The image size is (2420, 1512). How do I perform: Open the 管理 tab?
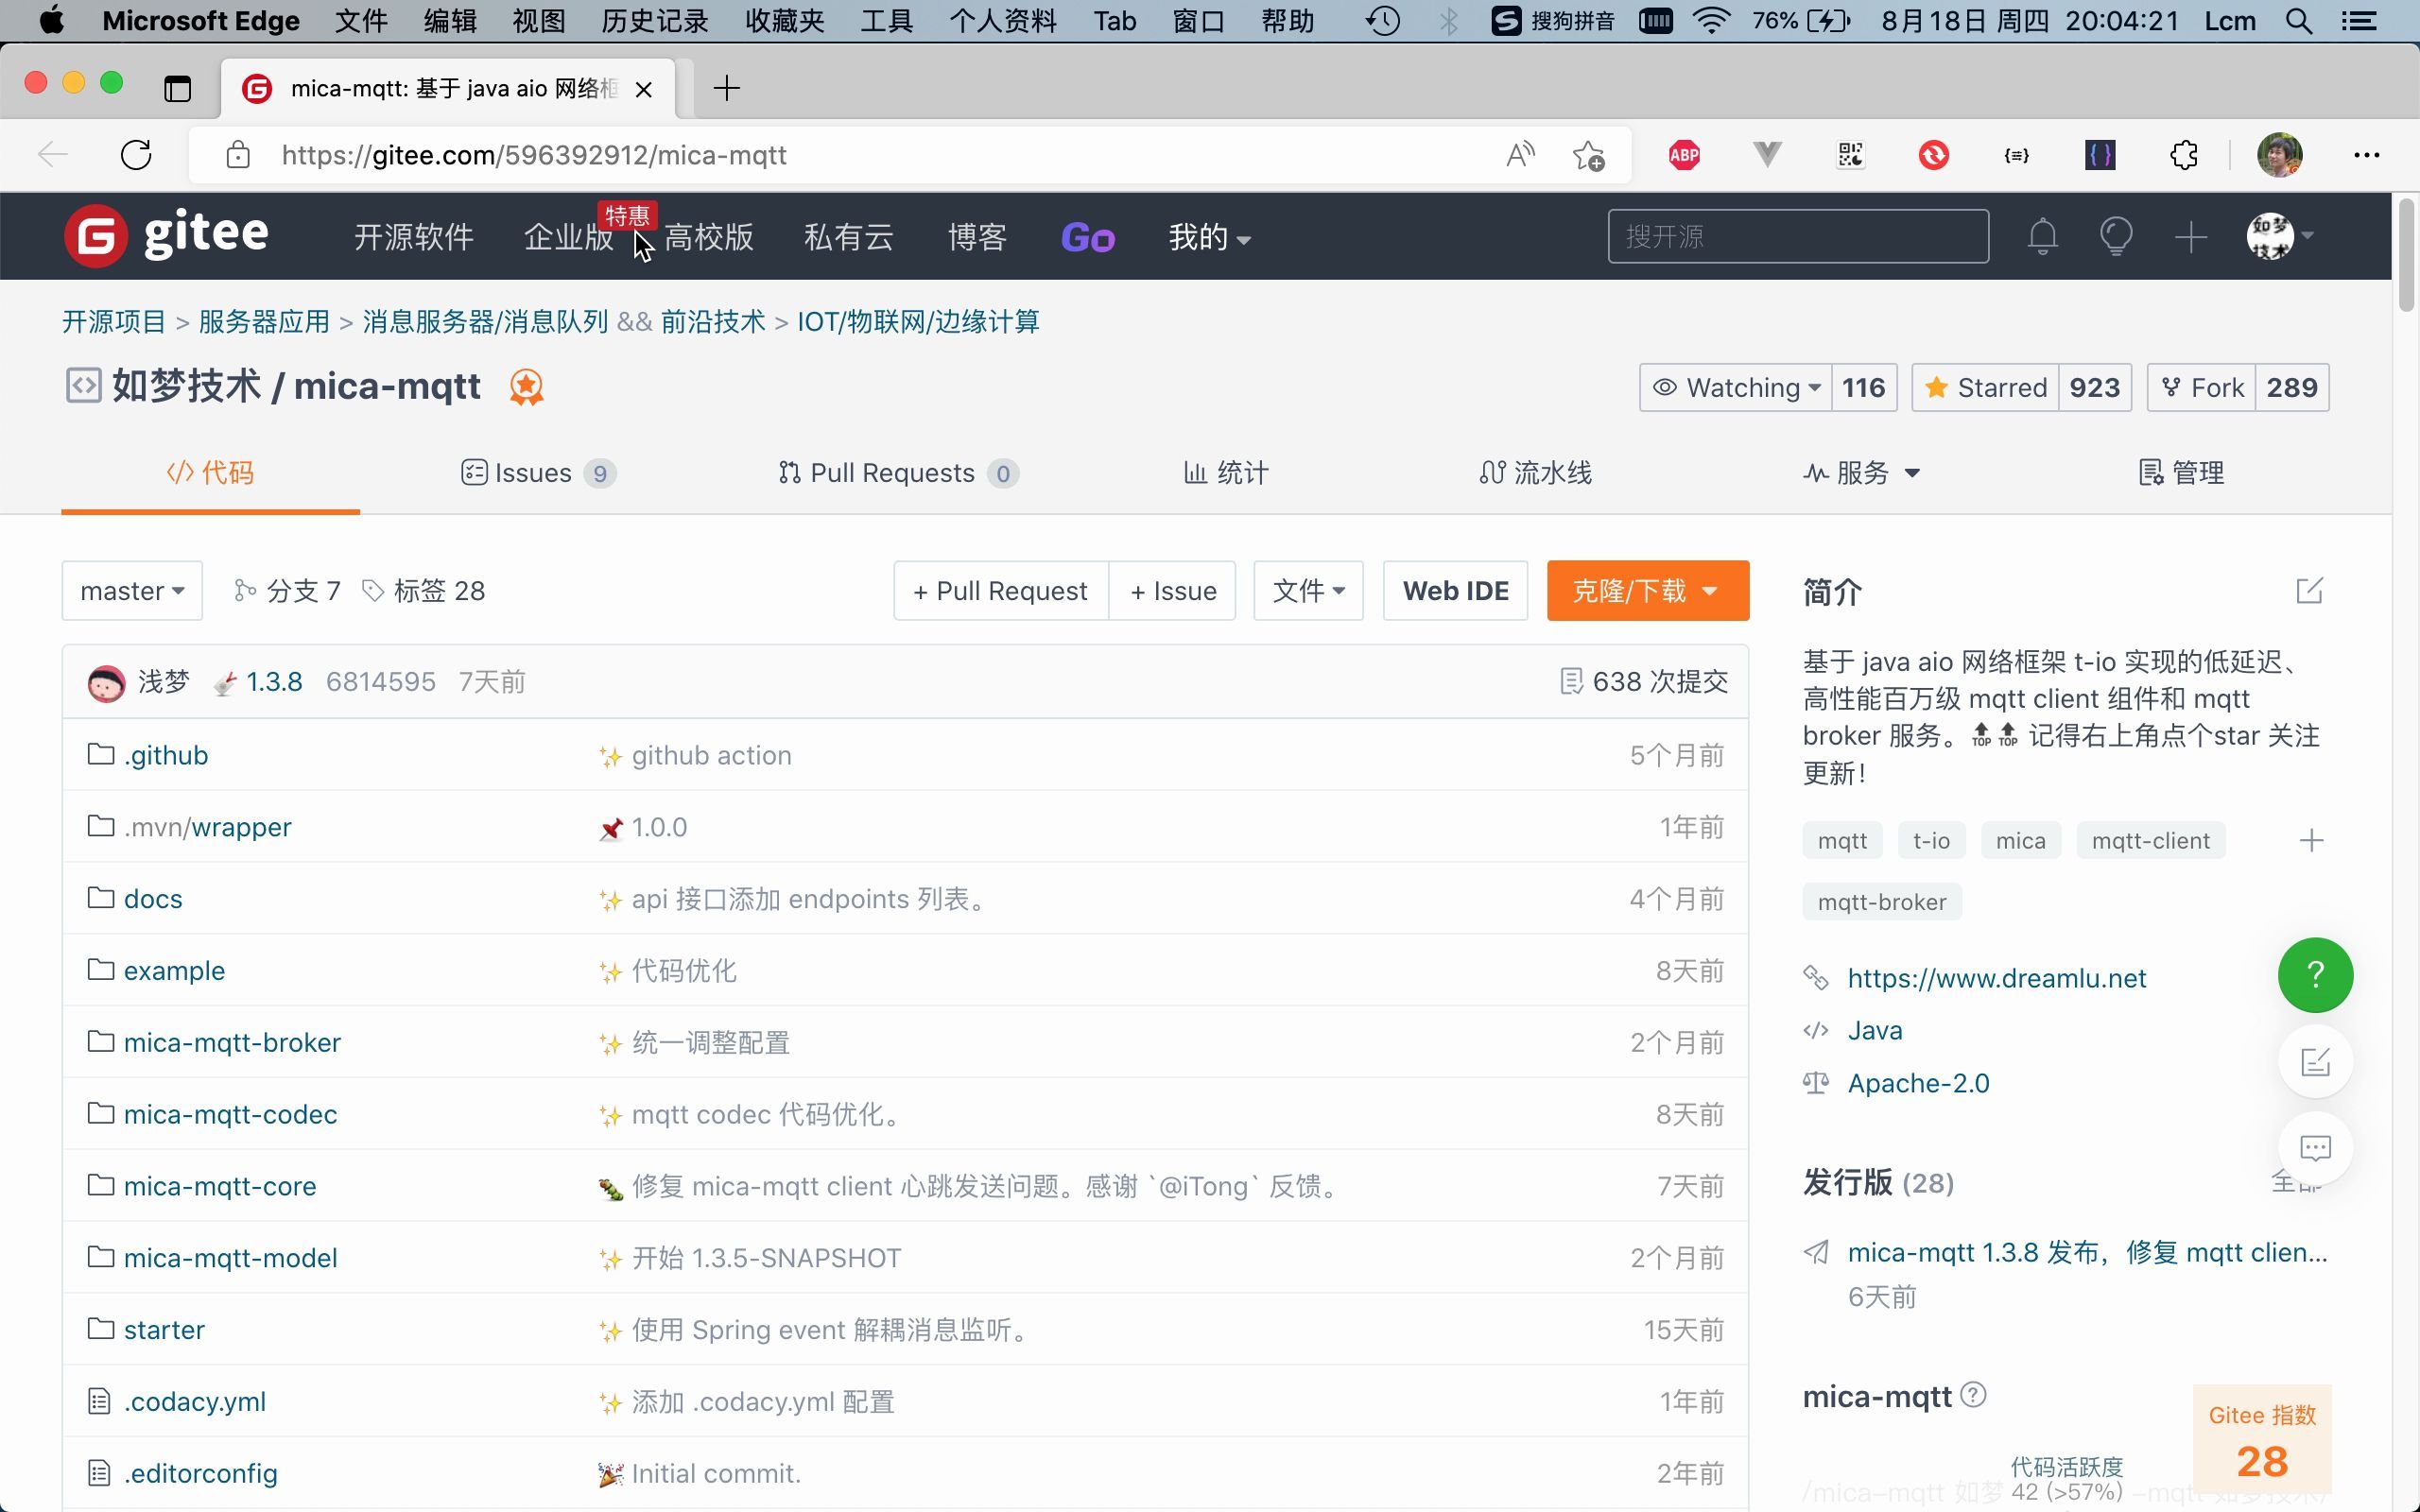point(2181,473)
